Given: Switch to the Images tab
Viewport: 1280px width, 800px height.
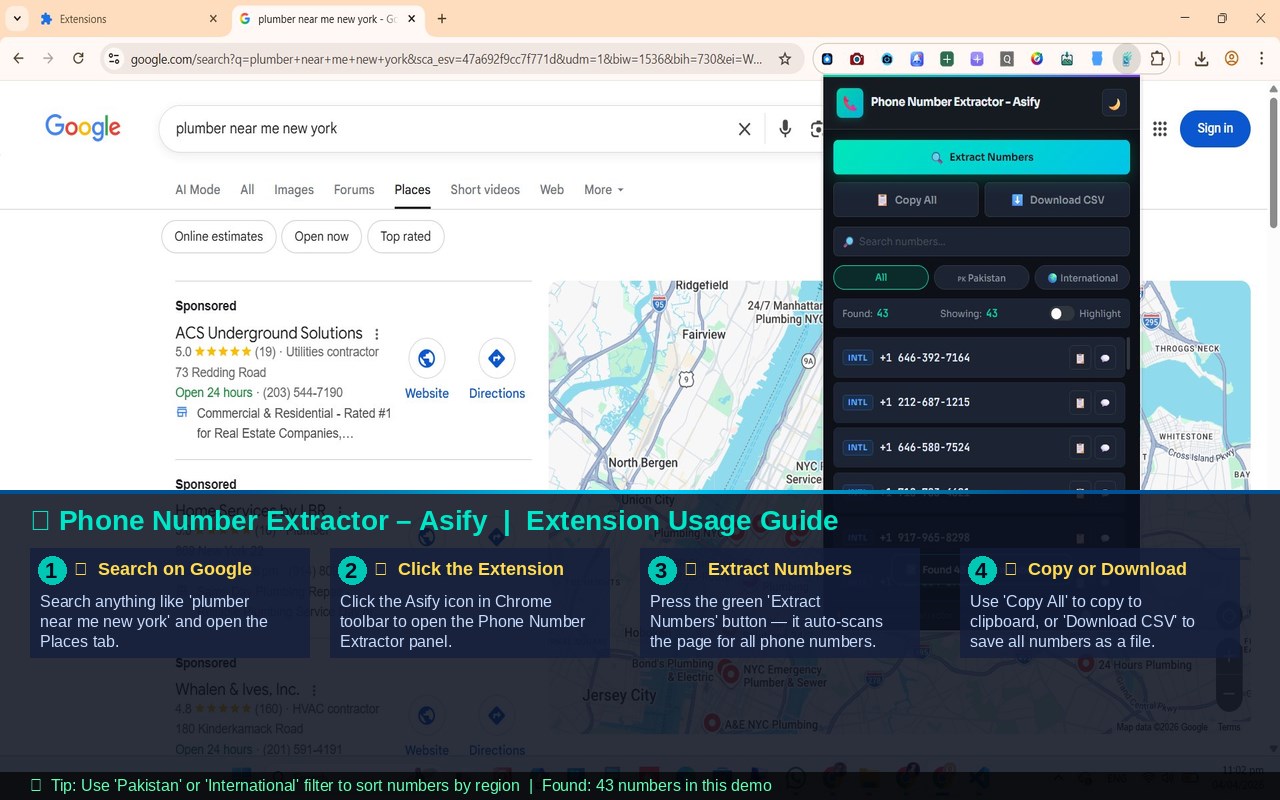Looking at the screenshot, I should [x=294, y=190].
